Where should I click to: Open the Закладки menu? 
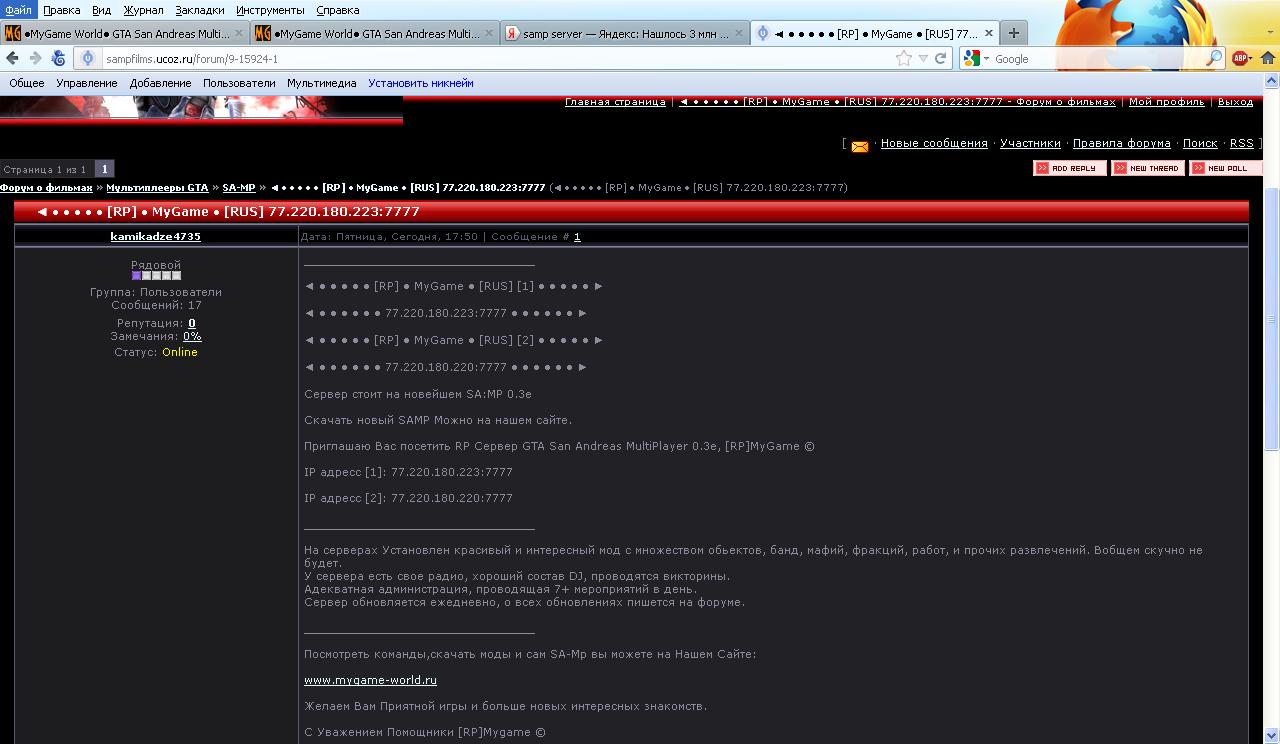point(200,10)
